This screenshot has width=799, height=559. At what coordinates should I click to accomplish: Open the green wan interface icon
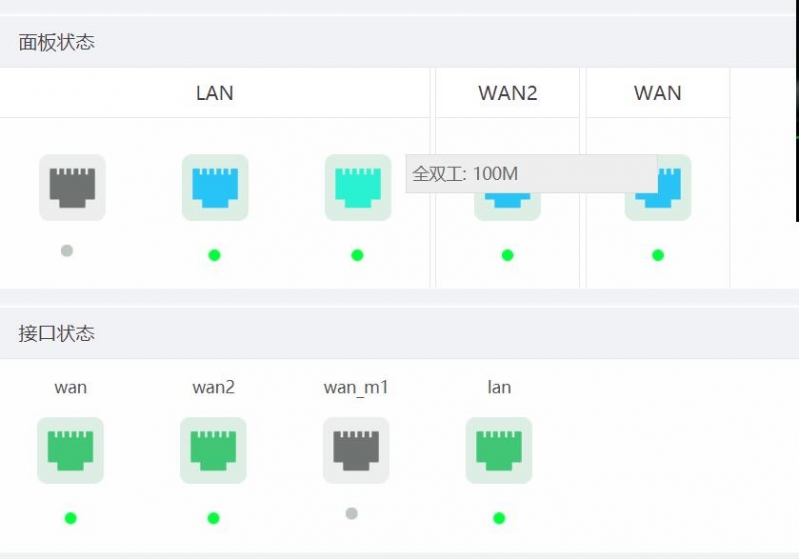[x=70, y=450]
